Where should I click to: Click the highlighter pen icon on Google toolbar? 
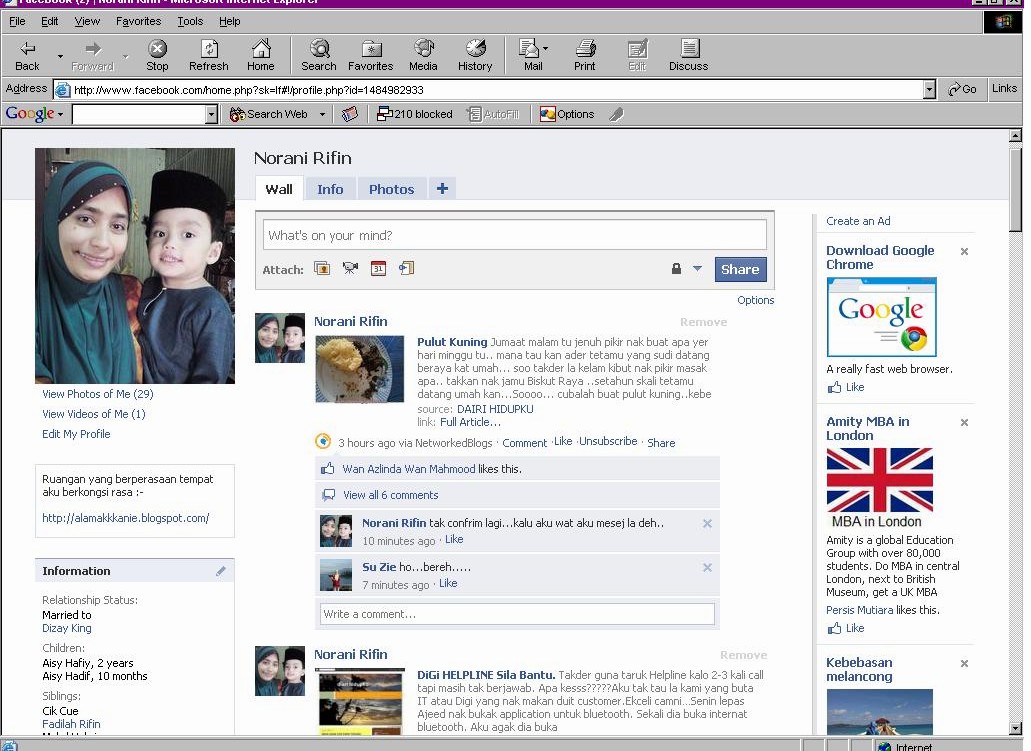coord(616,114)
